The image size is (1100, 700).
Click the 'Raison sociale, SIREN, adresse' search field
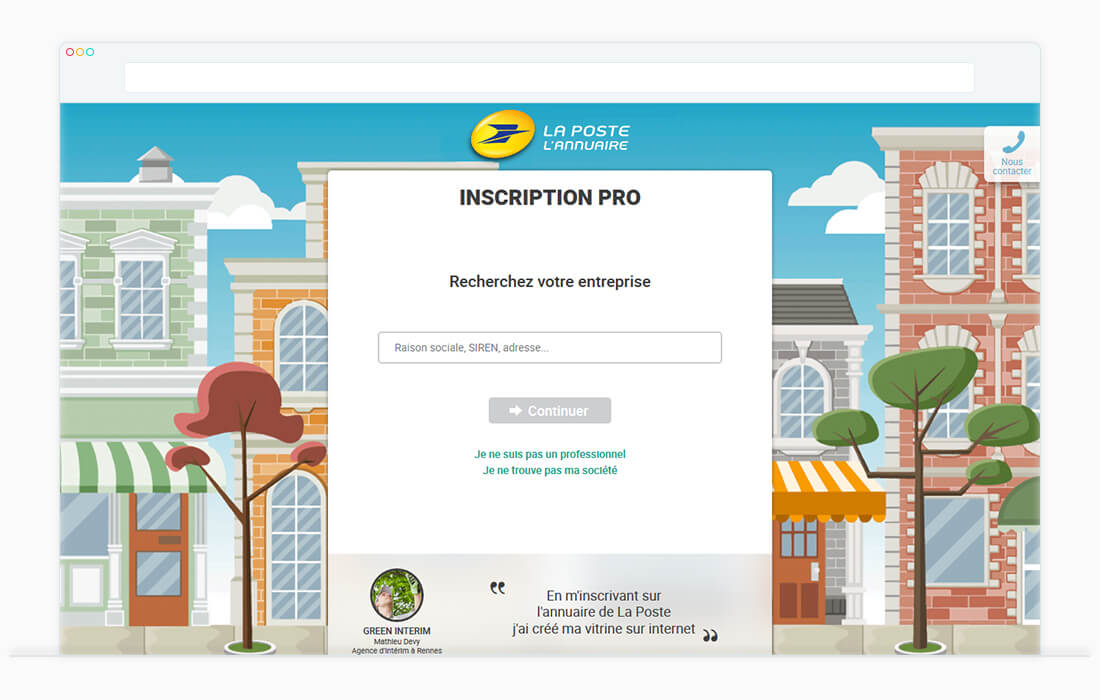tap(549, 348)
